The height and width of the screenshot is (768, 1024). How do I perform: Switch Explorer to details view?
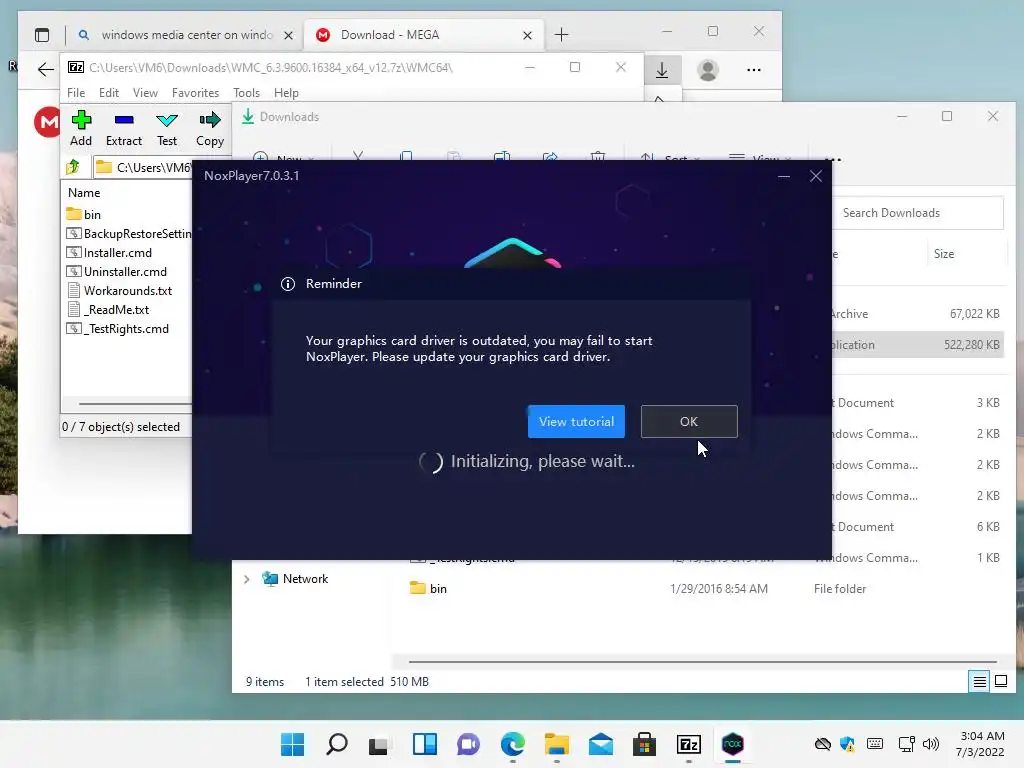(980, 682)
